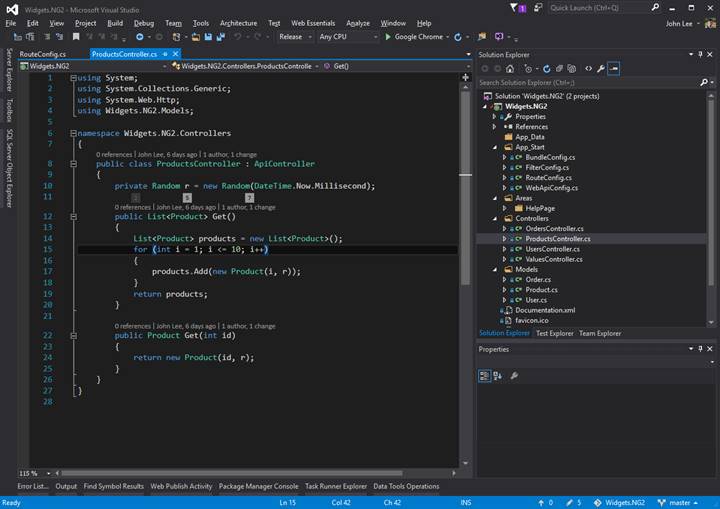Click the purple chat icon in toolbar
This screenshot has width=720, height=509.
click(499, 37)
